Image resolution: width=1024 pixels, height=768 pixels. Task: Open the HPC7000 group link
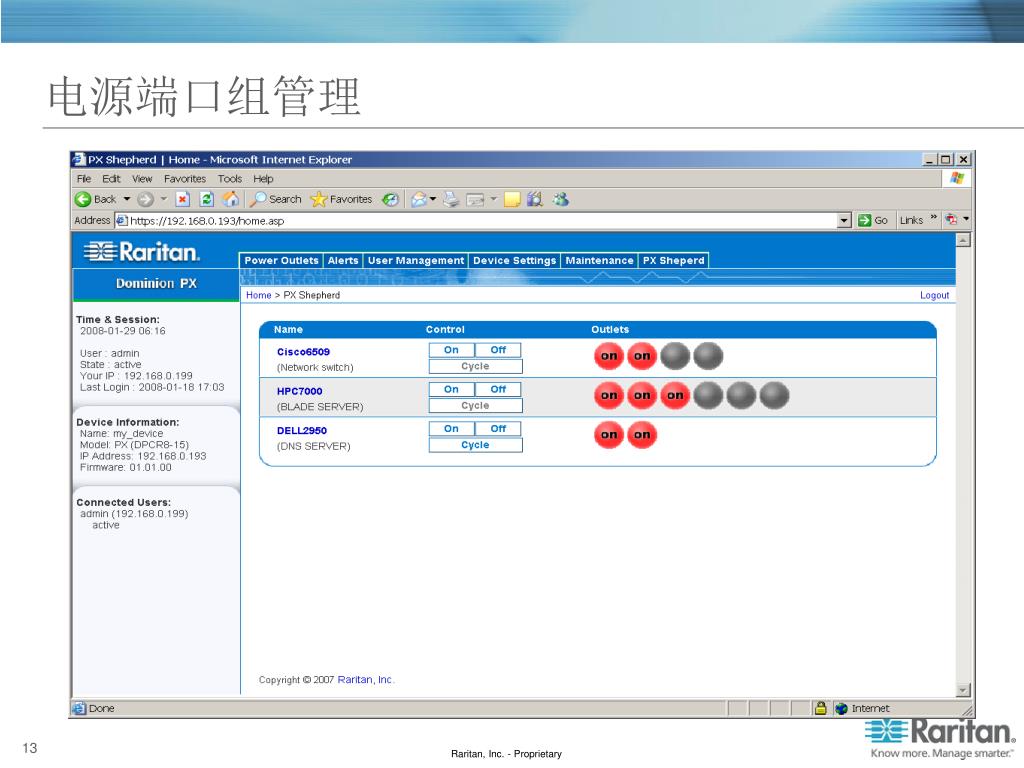(300, 391)
